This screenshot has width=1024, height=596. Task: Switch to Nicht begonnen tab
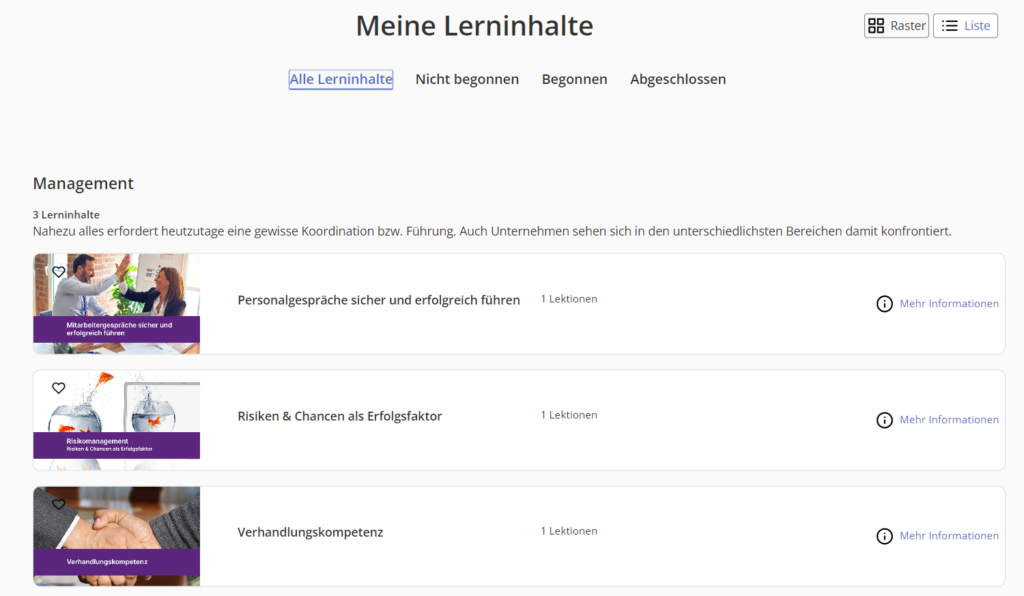tap(467, 79)
